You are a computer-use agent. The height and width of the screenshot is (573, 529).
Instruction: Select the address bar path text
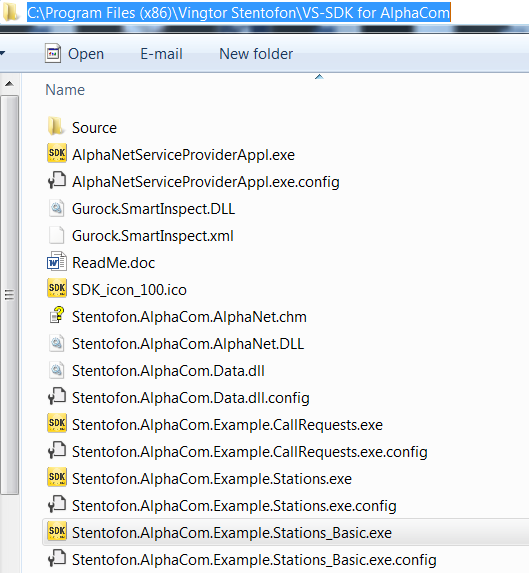(x=239, y=13)
